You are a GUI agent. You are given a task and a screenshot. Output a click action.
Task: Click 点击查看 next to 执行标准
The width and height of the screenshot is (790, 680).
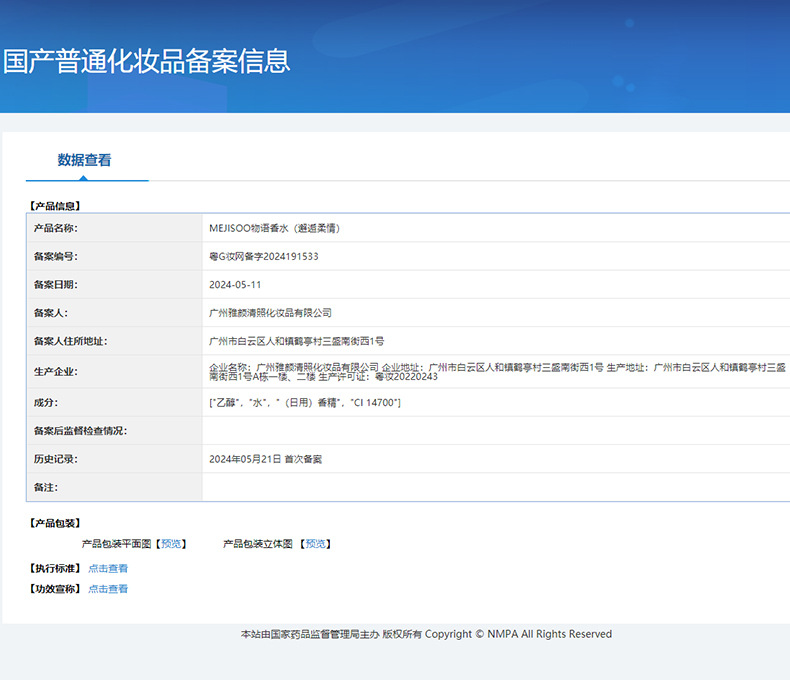pyautogui.click(x=108, y=568)
